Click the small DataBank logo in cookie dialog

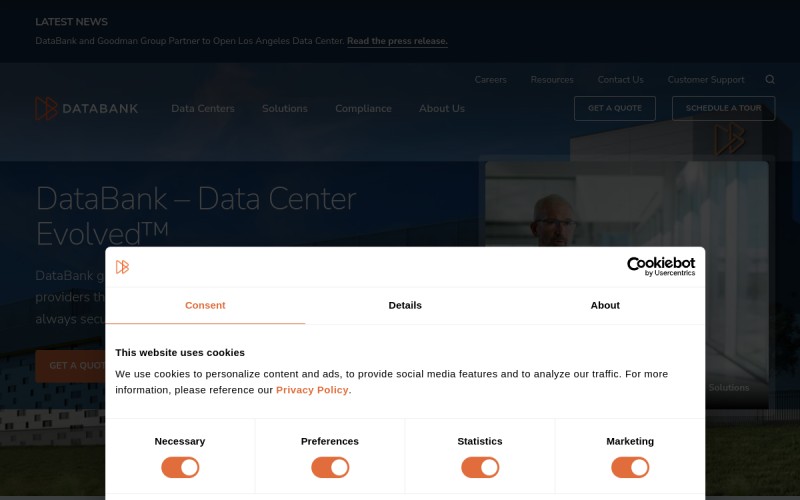(x=122, y=267)
